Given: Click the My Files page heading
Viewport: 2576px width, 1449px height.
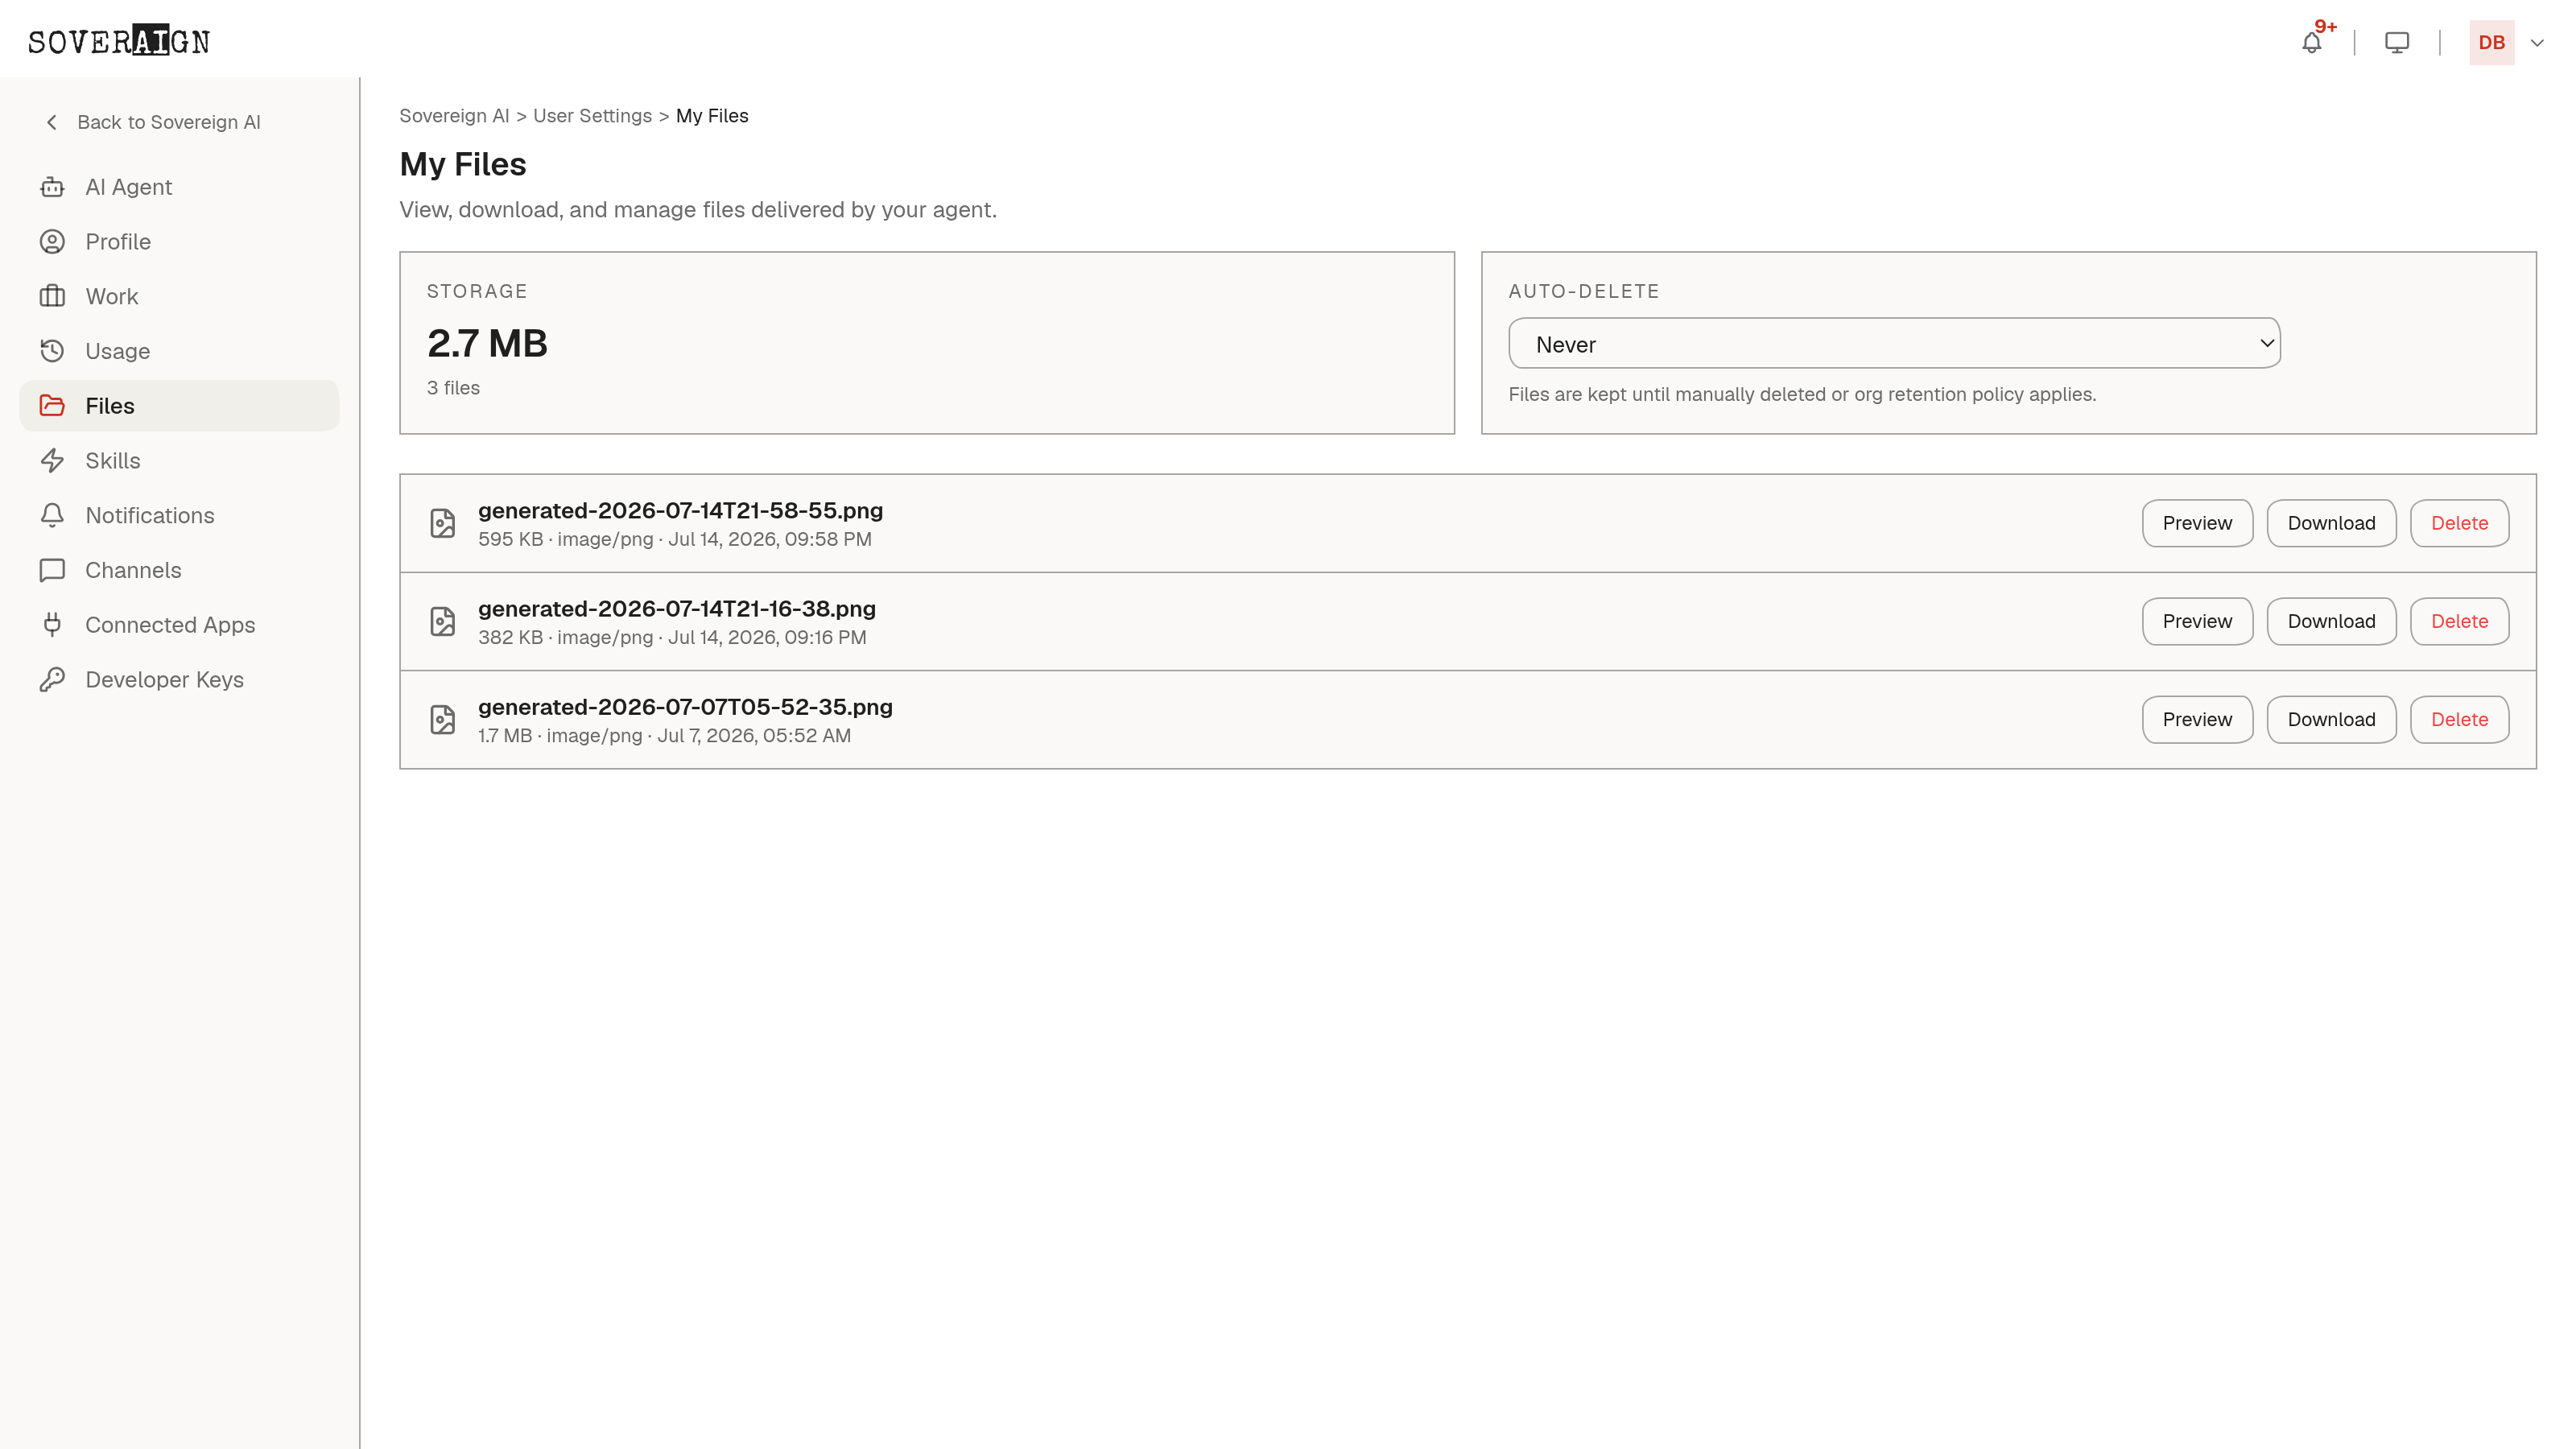Looking at the screenshot, I should pos(463,164).
